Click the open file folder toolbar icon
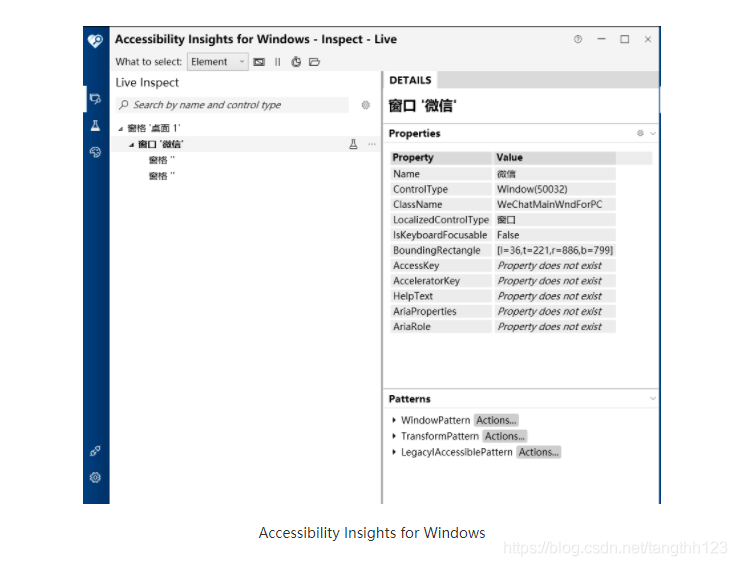This screenshot has height=566, width=737. point(314,62)
